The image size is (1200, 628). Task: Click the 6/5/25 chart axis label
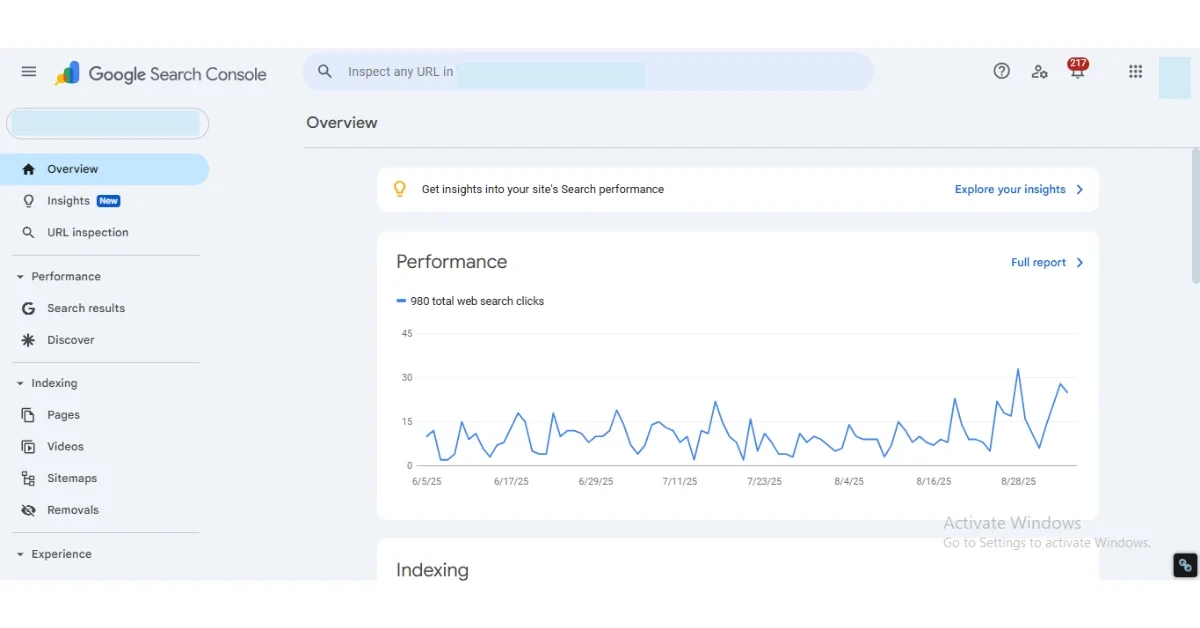click(427, 482)
